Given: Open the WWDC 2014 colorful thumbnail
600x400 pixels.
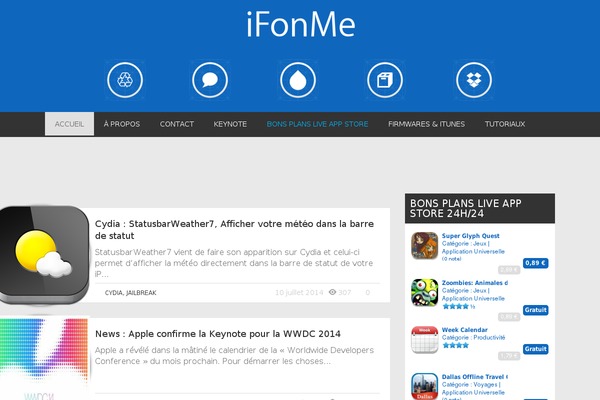Looking at the screenshot, I should tap(44, 358).
